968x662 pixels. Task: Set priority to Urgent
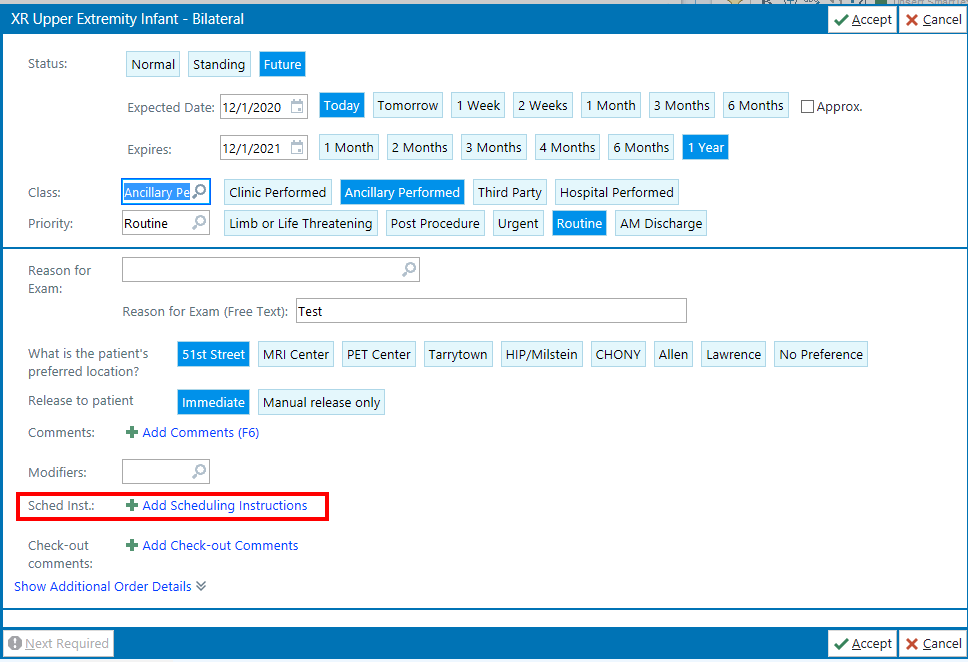[x=518, y=223]
